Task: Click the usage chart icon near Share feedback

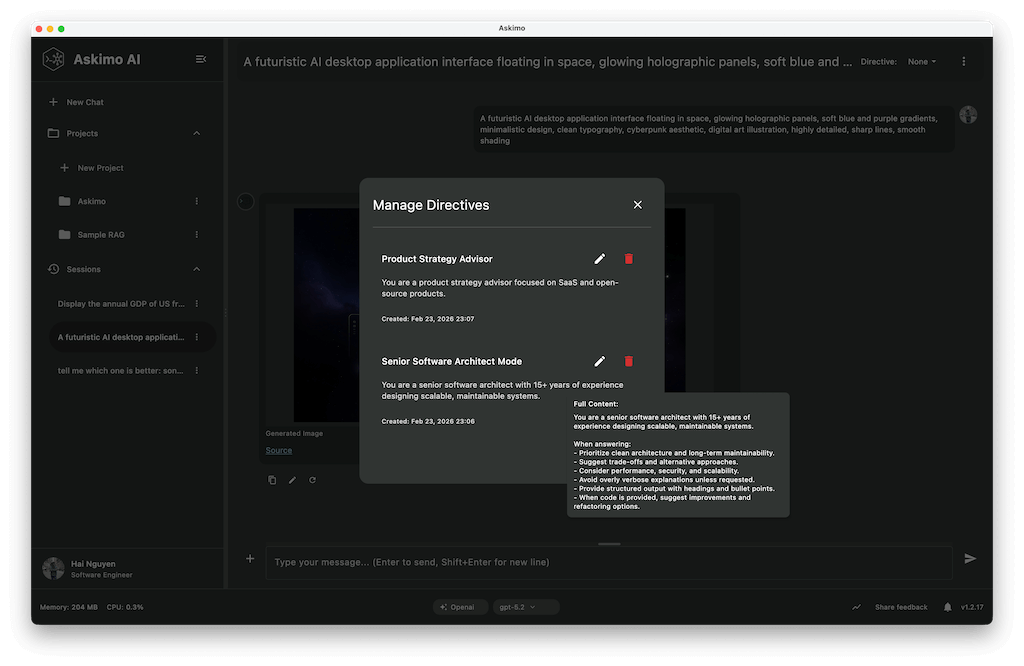Action: 856,606
